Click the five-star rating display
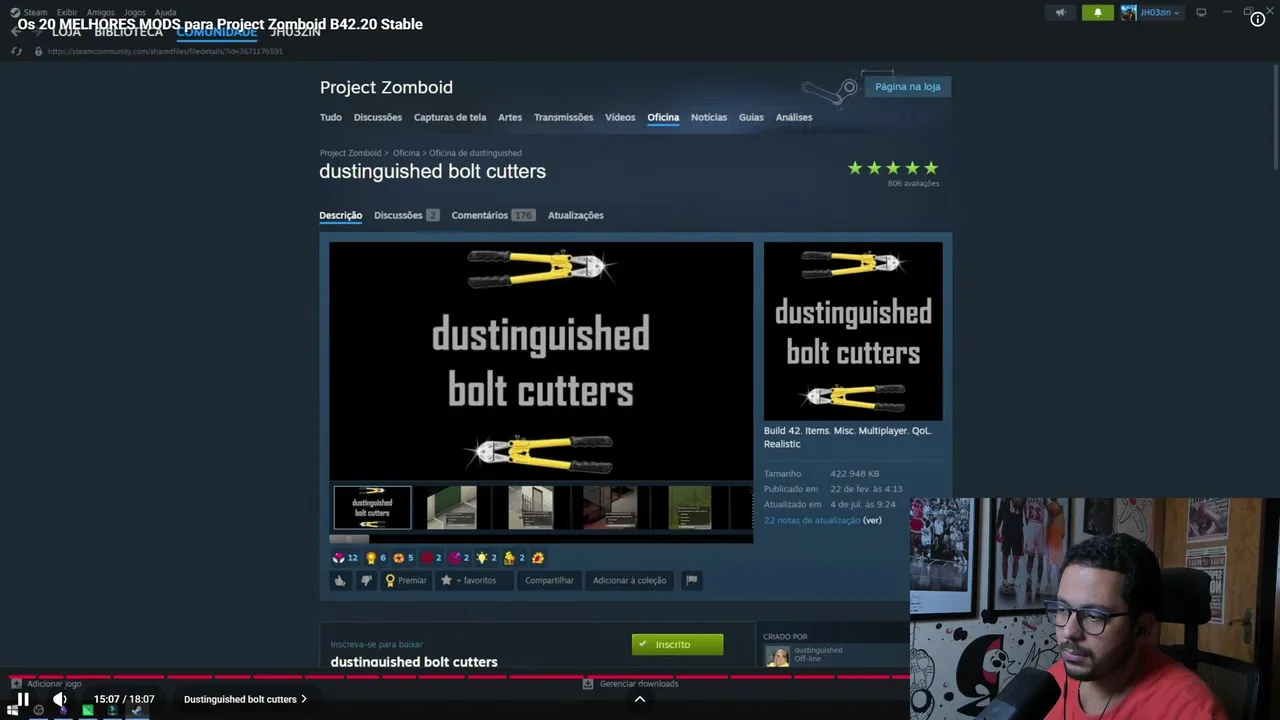This screenshot has width=1280, height=720. pos(893,168)
